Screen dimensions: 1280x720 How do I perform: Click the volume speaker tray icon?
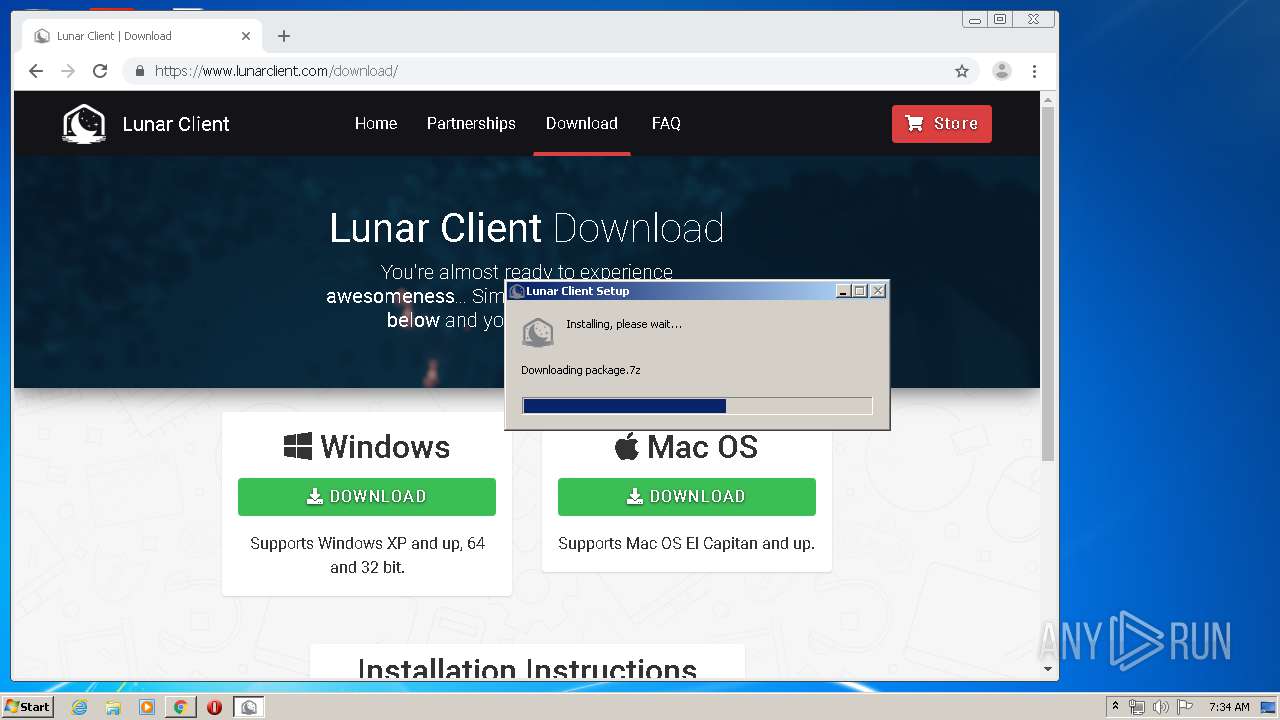coord(1160,707)
